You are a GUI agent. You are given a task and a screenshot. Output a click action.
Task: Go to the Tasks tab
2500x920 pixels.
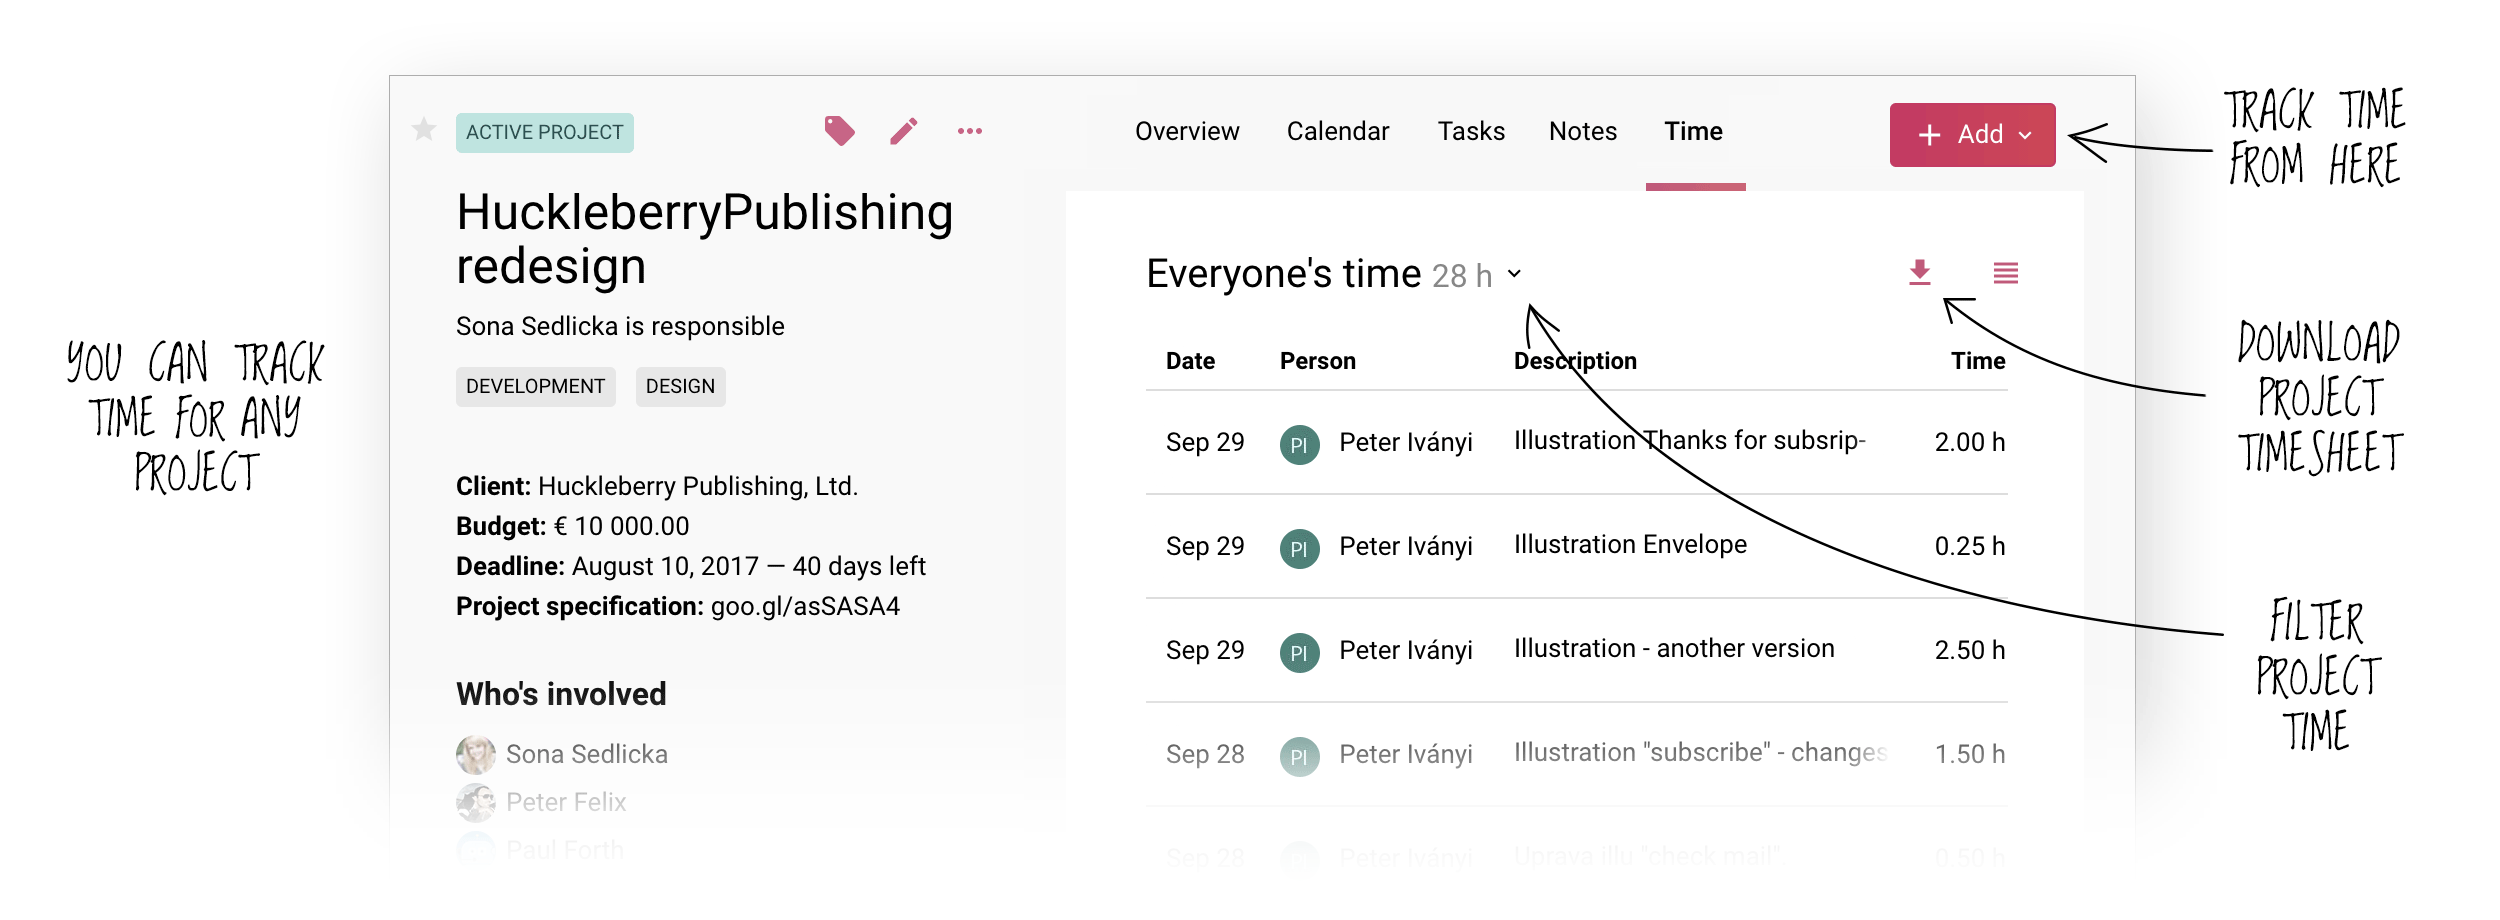(x=1471, y=131)
